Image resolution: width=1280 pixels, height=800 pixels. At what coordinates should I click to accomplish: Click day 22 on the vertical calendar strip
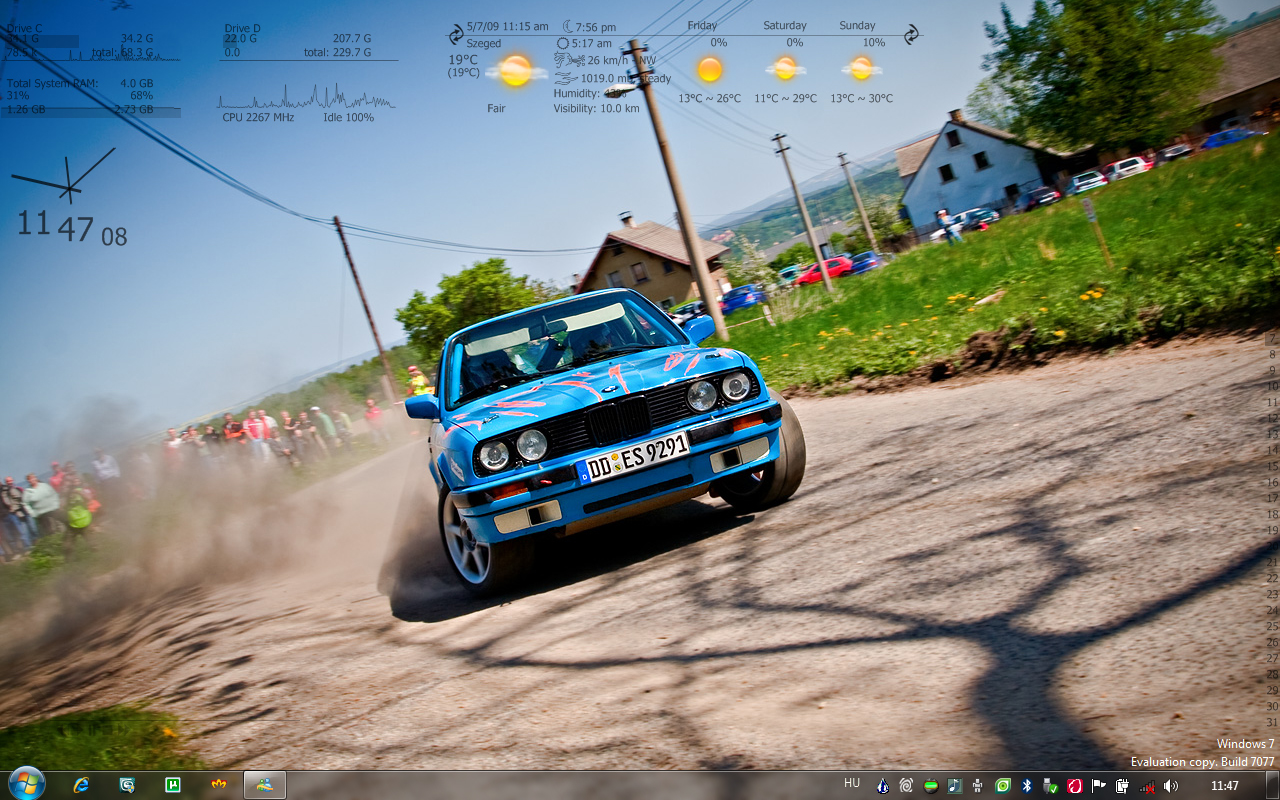pyautogui.click(x=1272, y=578)
